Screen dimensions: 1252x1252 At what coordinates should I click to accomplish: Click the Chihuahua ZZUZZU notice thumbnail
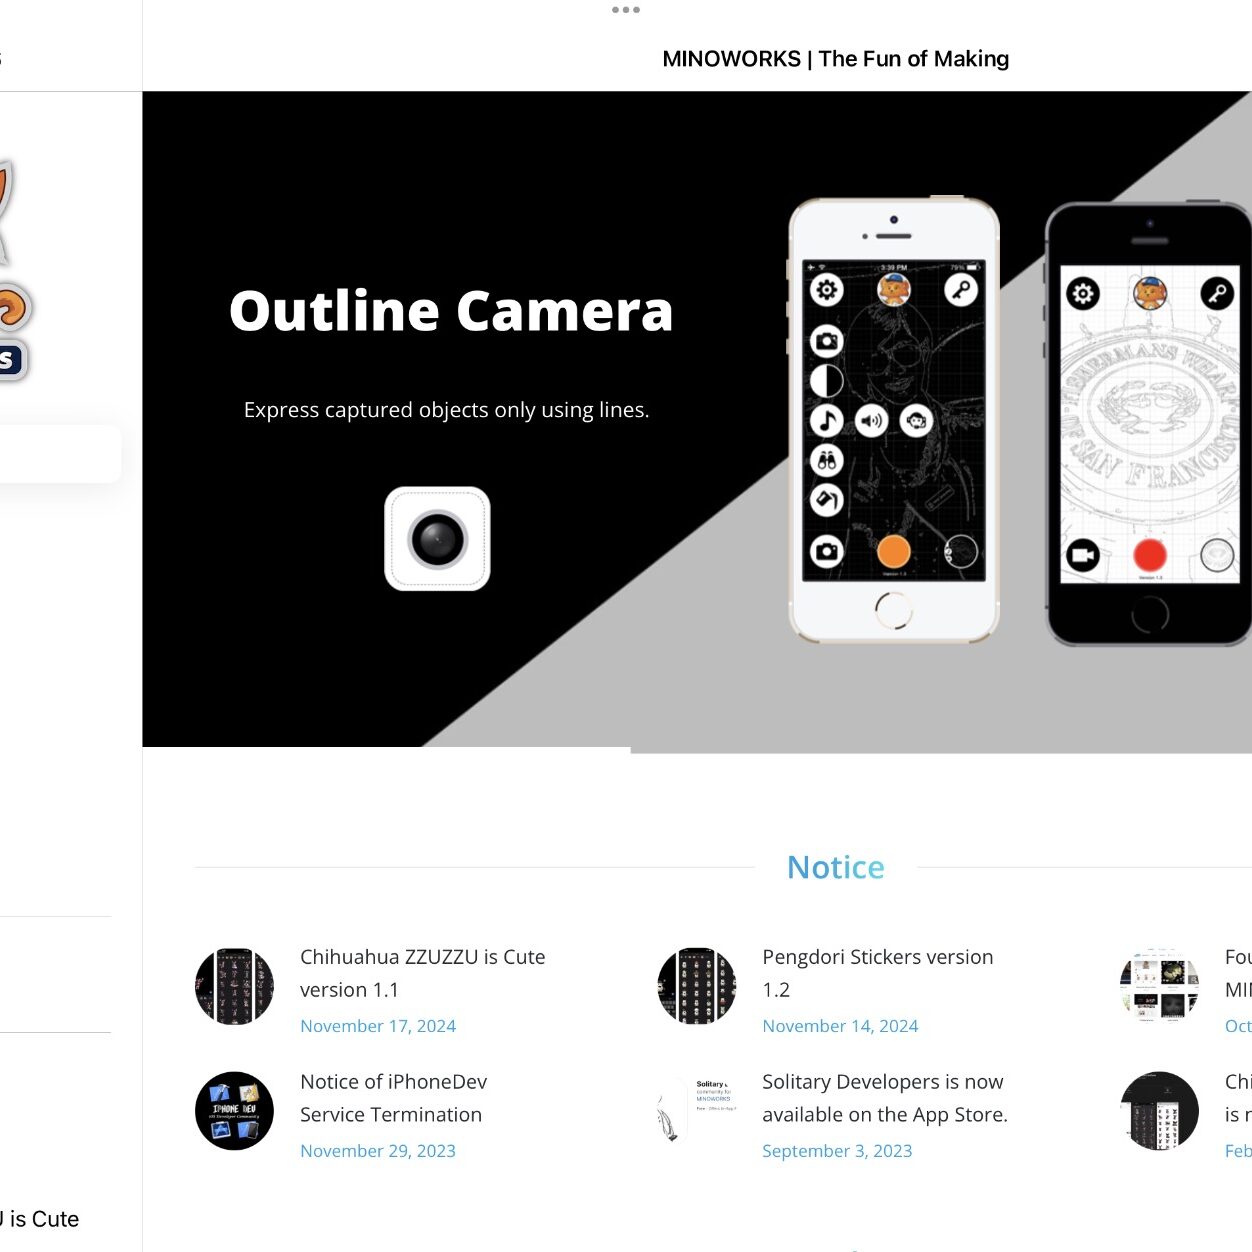tap(234, 987)
